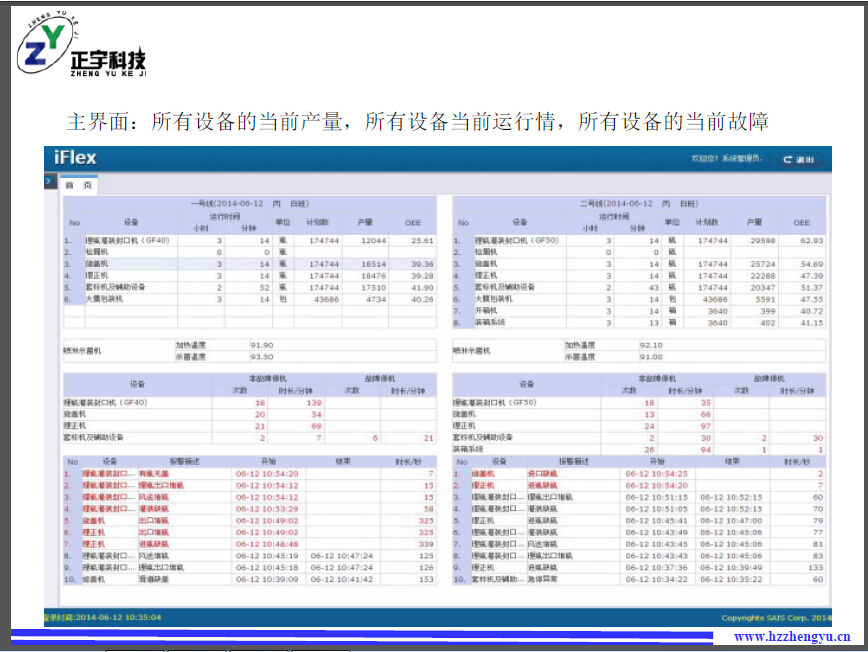
Task: Click stoppage duration value 97
Action: pos(705,426)
